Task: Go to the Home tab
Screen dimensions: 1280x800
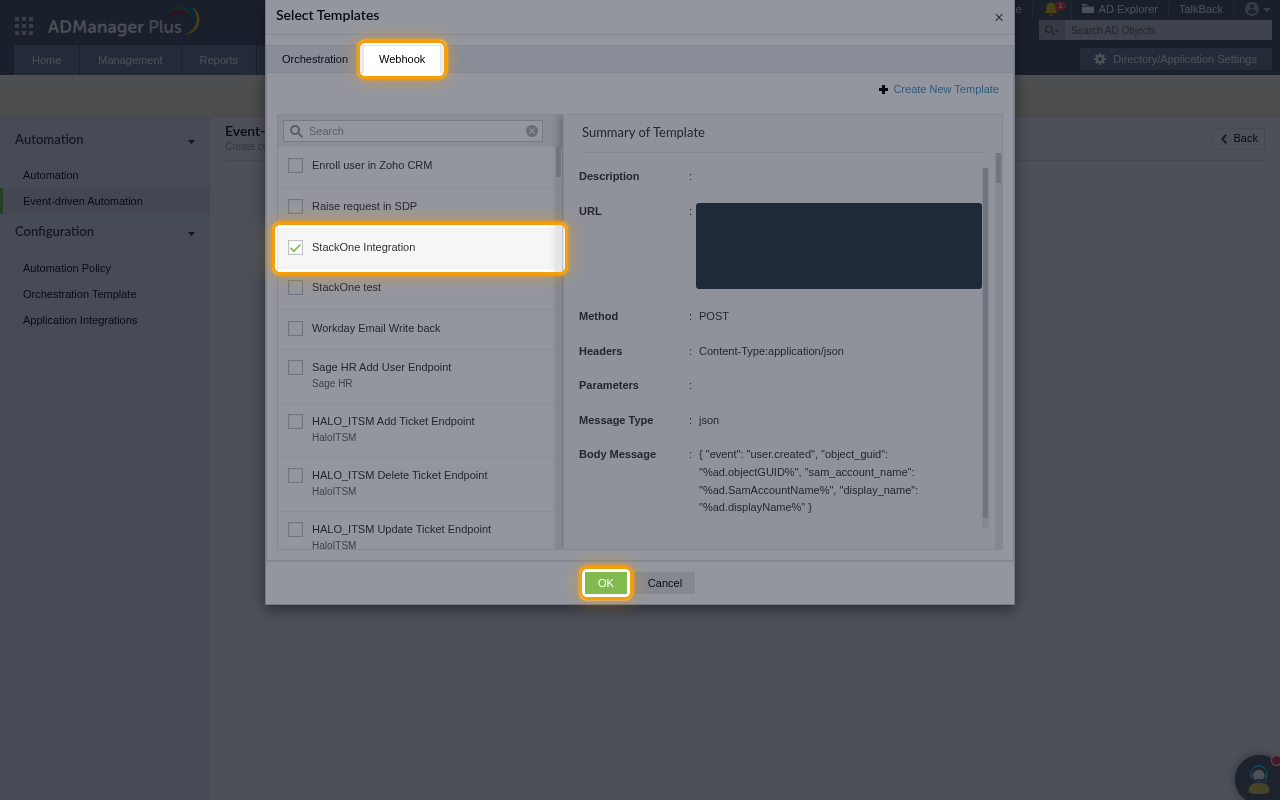Action: click(x=46, y=60)
